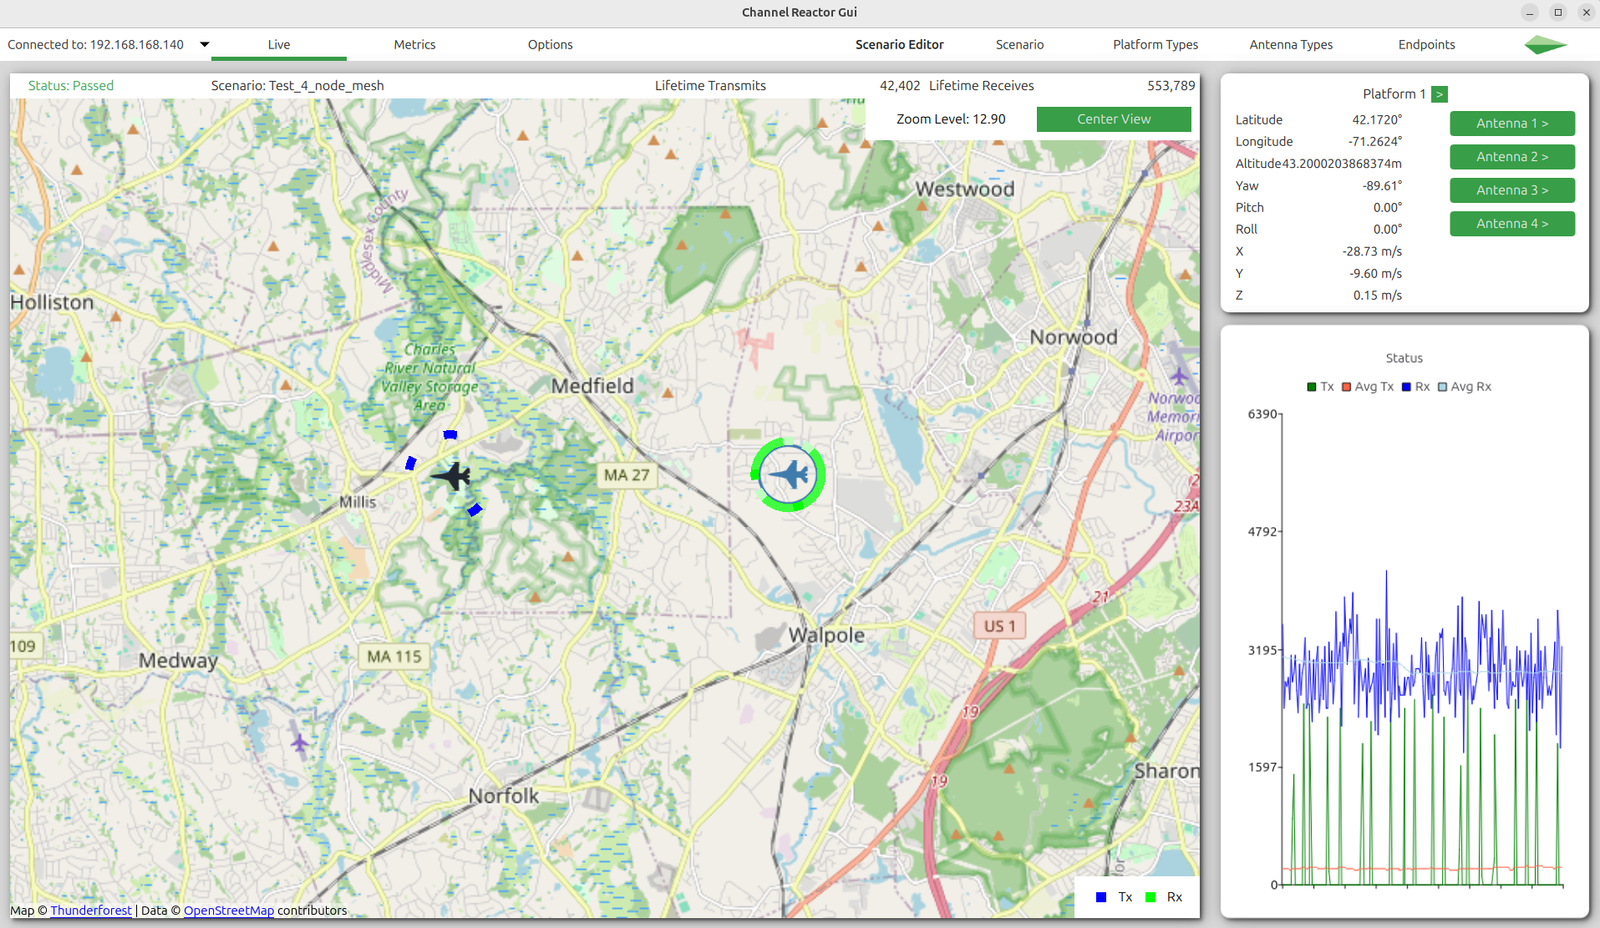Open the OpenStreetMap contributors link
This screenshot has height=928, width=1600.
point(229,910)
